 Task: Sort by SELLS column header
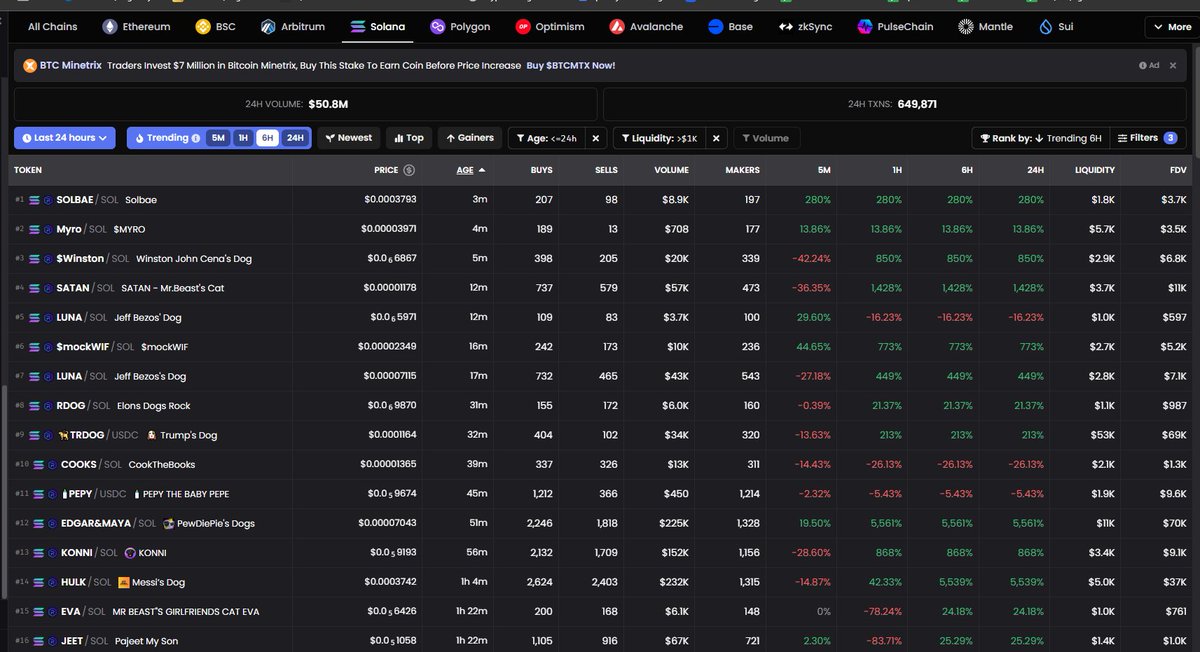click(x=606, y=170)
